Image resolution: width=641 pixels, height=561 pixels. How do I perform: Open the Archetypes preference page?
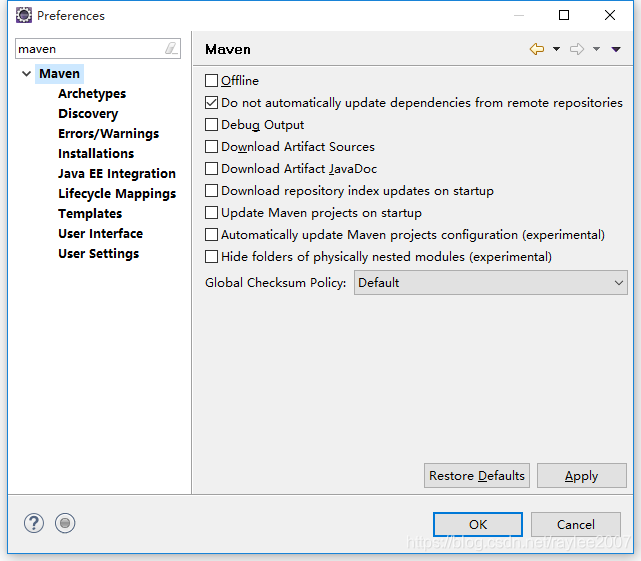click(x=92, y=94)
